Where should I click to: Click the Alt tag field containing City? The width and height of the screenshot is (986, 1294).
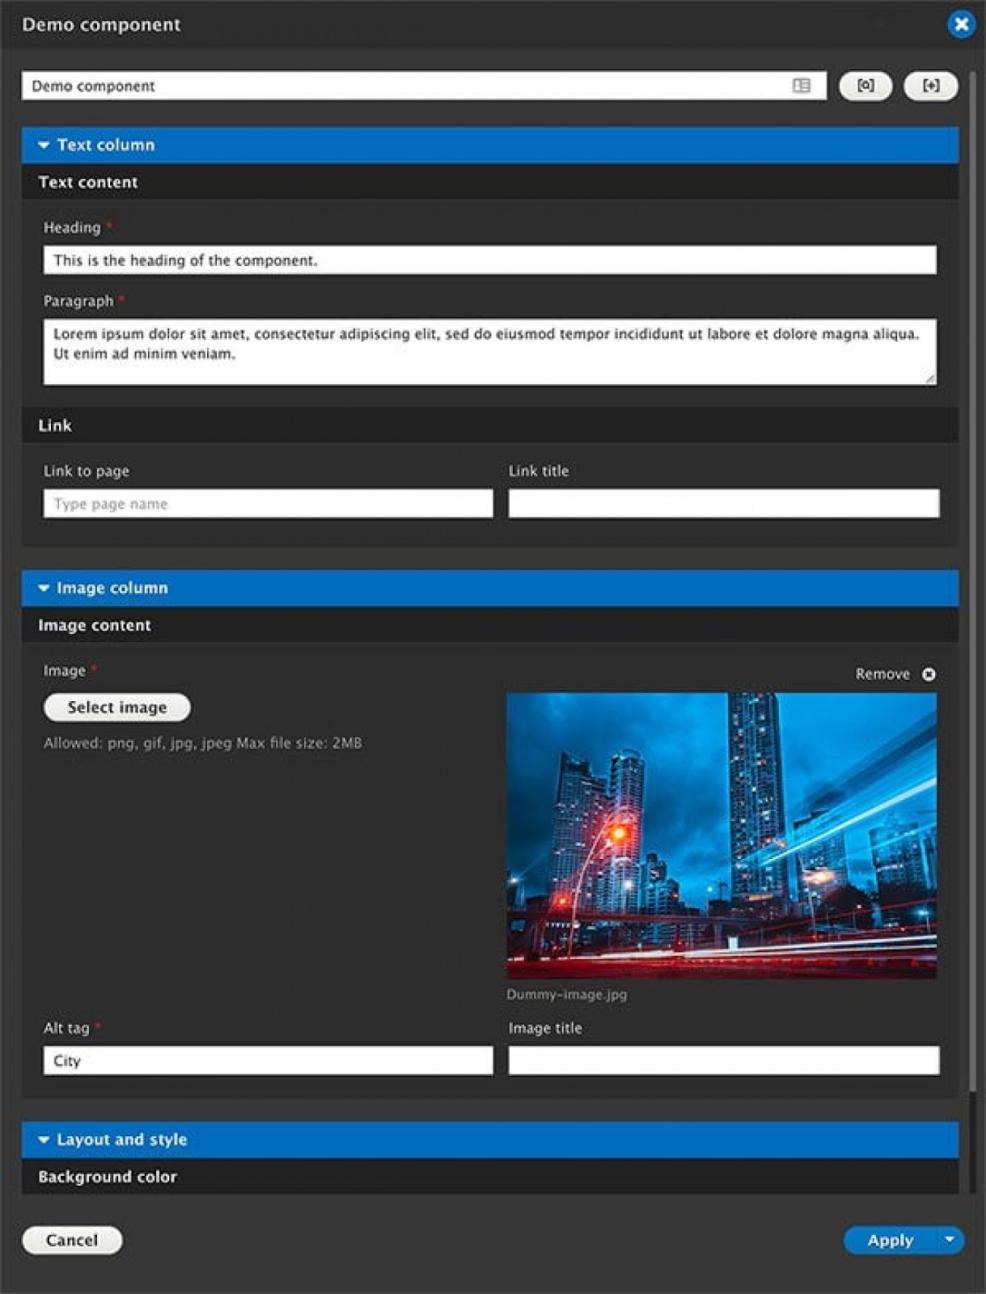point(268,1061)
